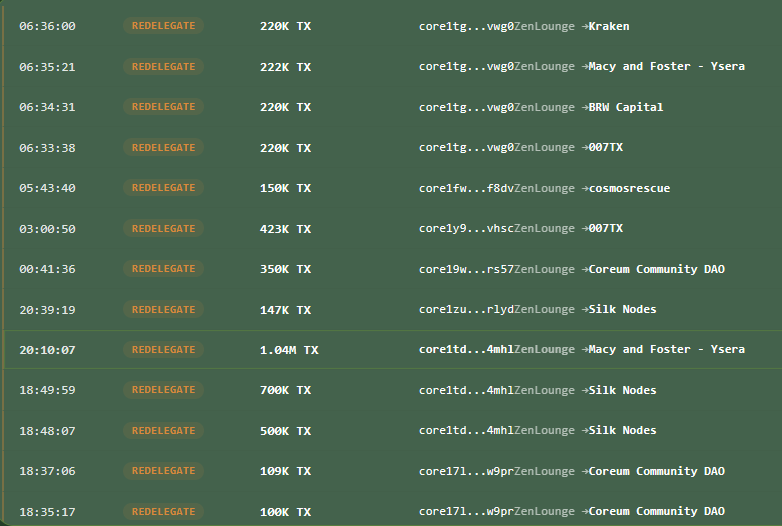Click the 109K TX amount
The image size is (782, 526).
pyautogui.click(x=285, y=471)
